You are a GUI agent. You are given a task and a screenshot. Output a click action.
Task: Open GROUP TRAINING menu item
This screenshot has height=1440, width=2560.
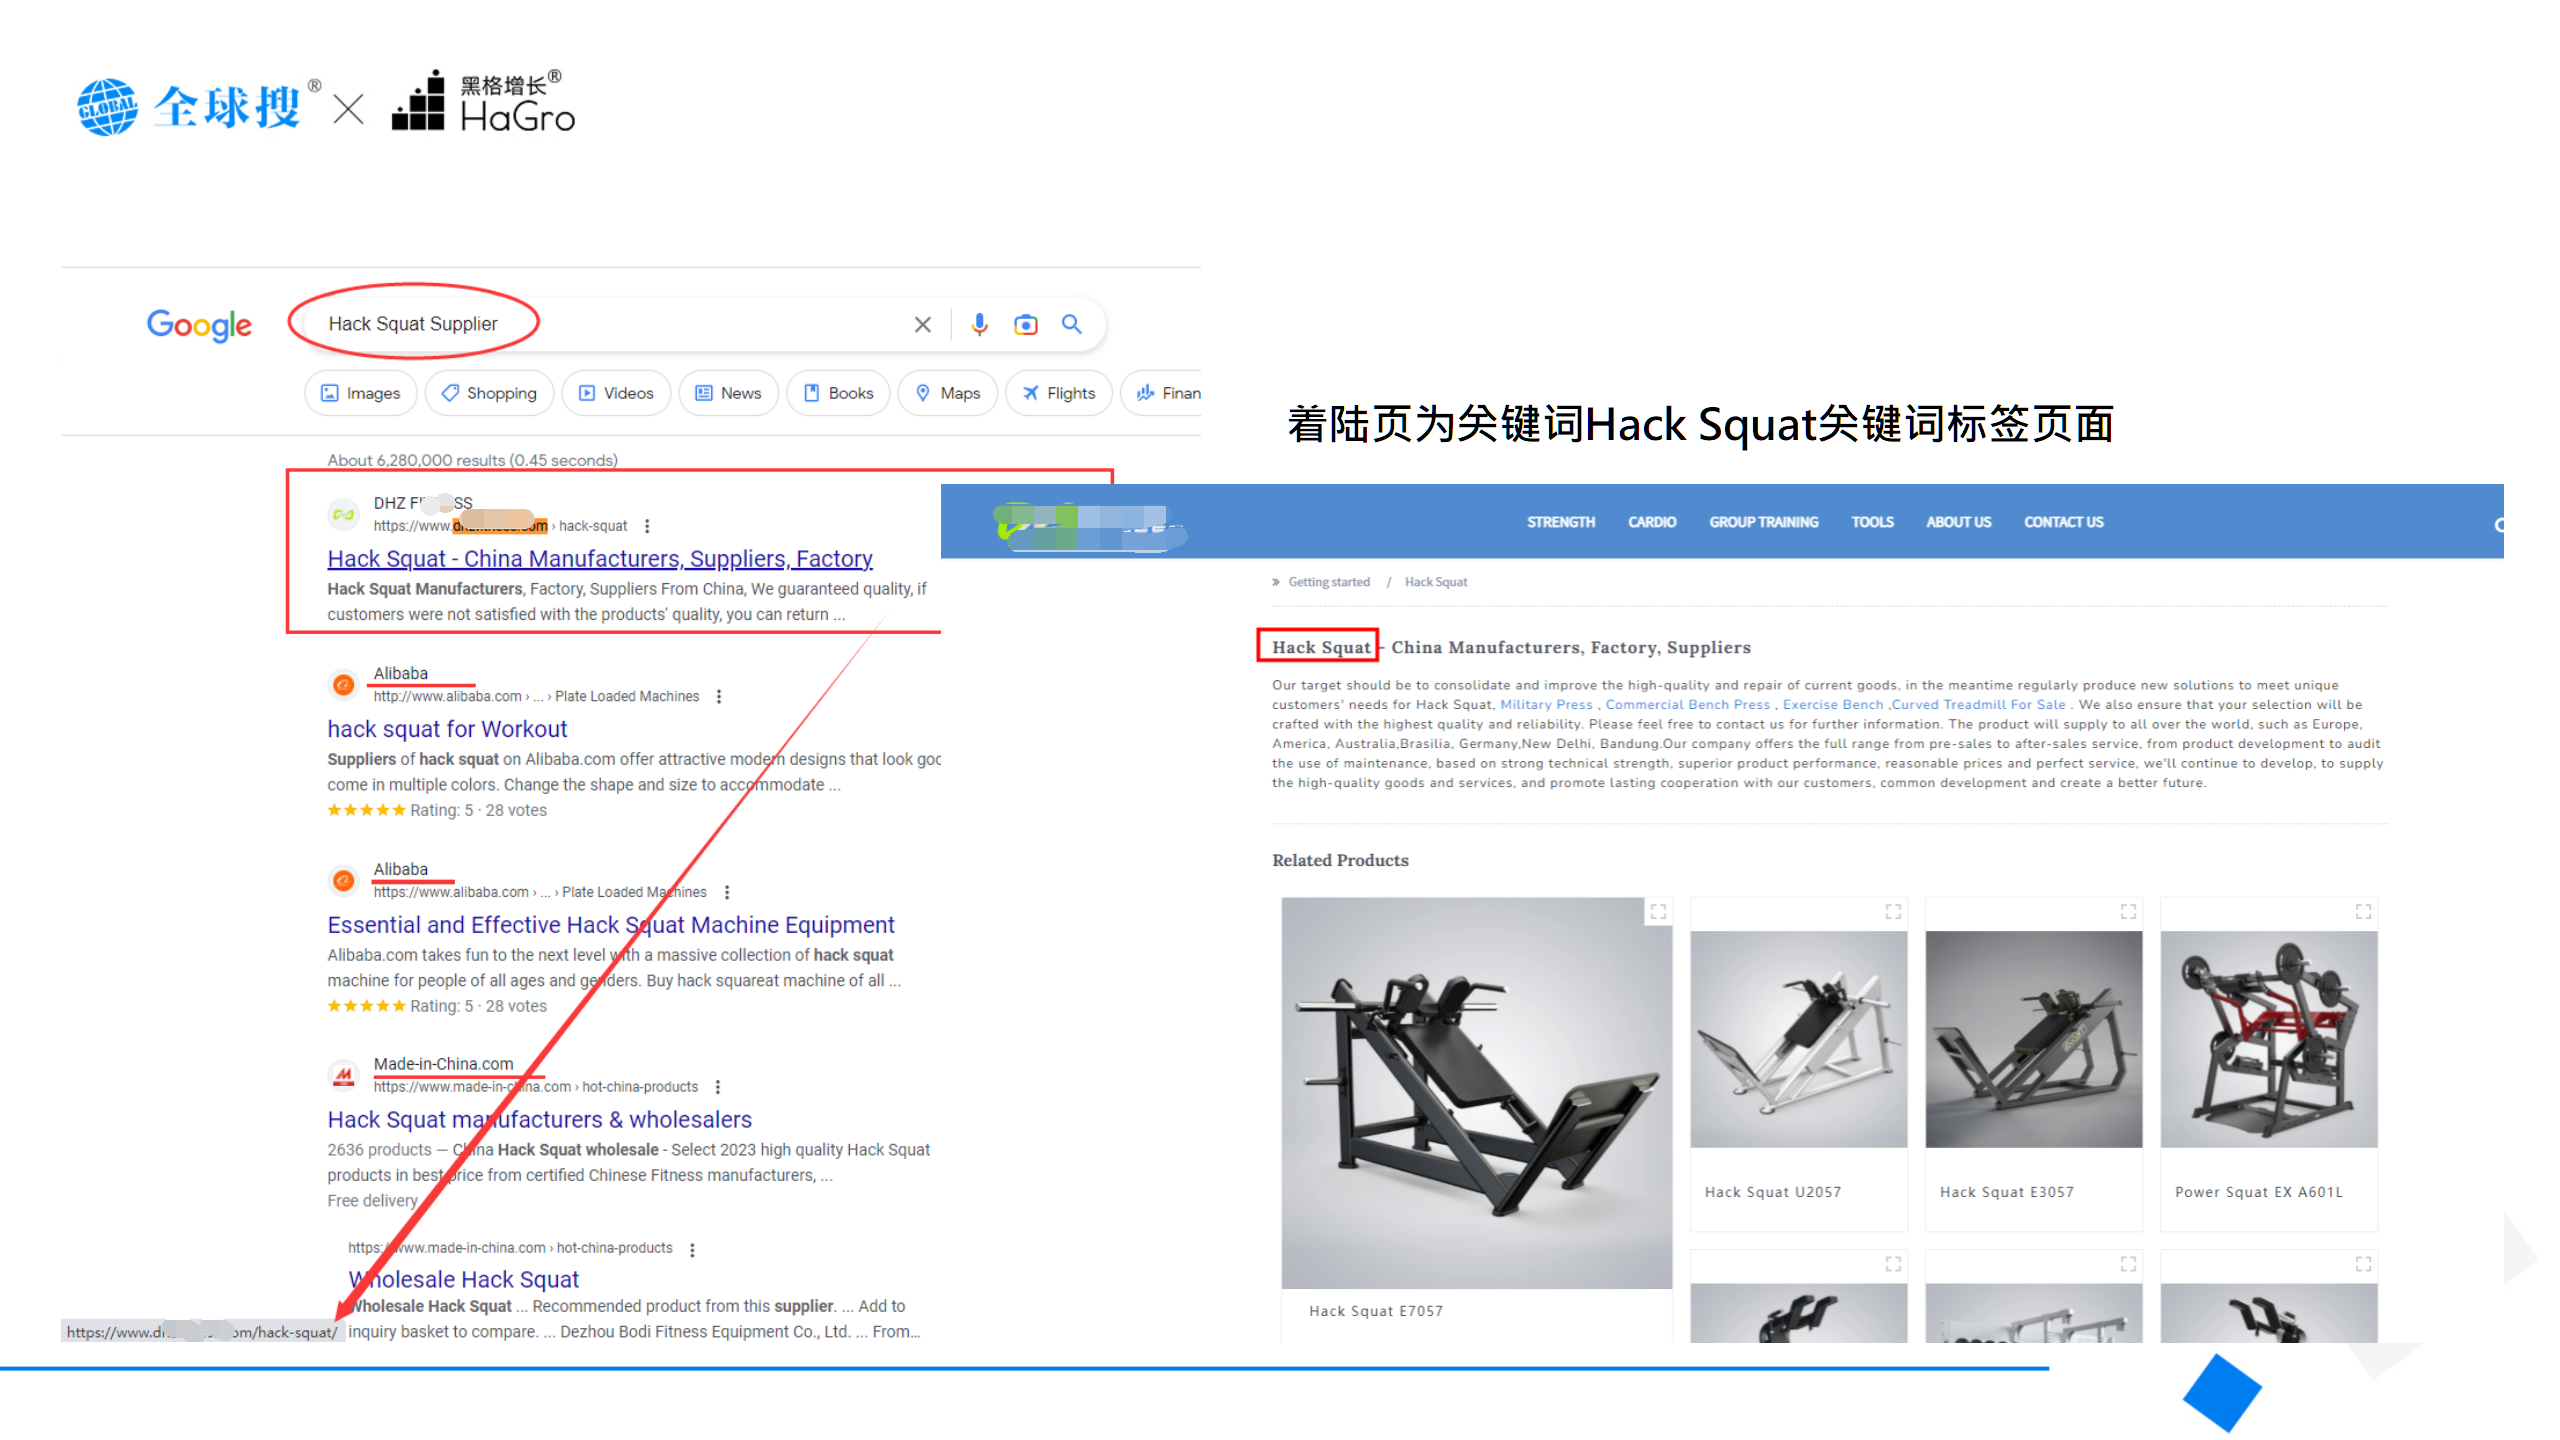pos(1764,522)
